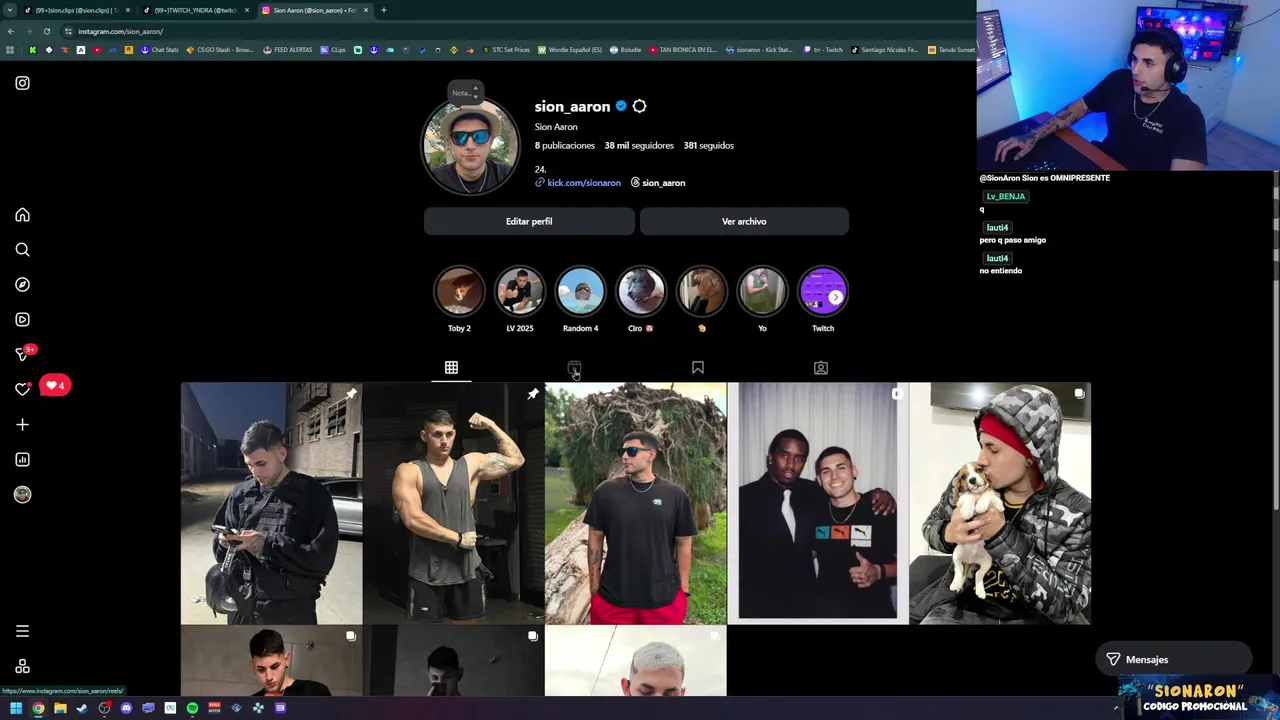View the 38 mil seguidores list
Viewport: 1280px width, 720px height.
coord(639,145)
